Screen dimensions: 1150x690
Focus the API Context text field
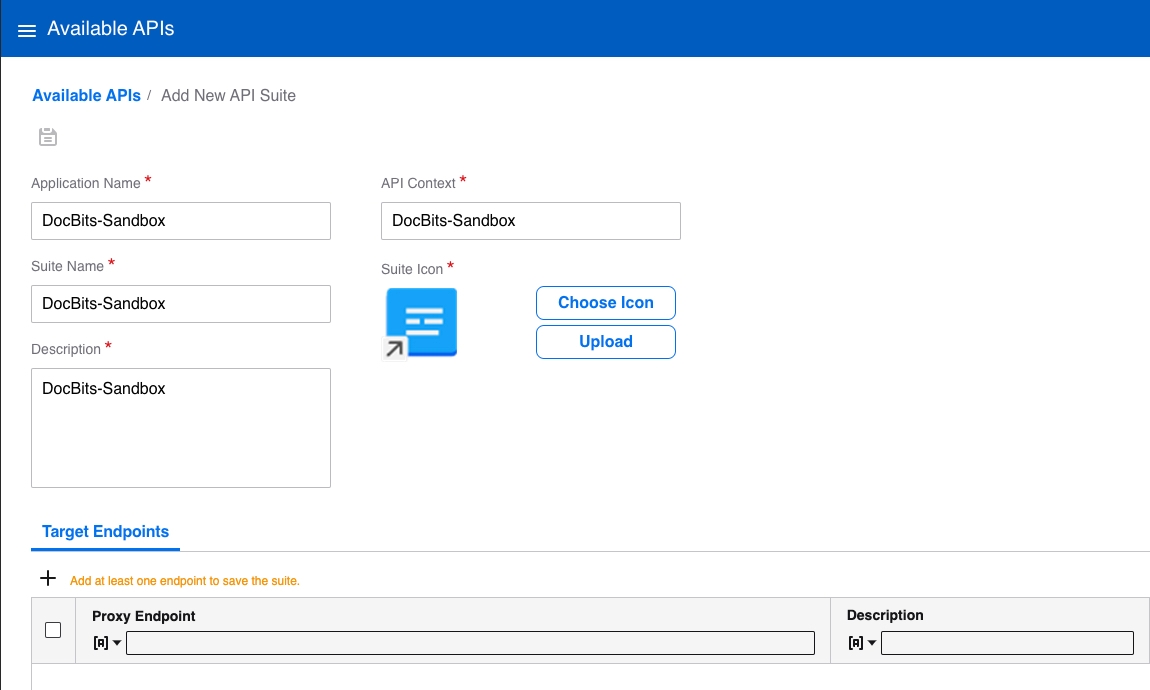tap(530, 220)
